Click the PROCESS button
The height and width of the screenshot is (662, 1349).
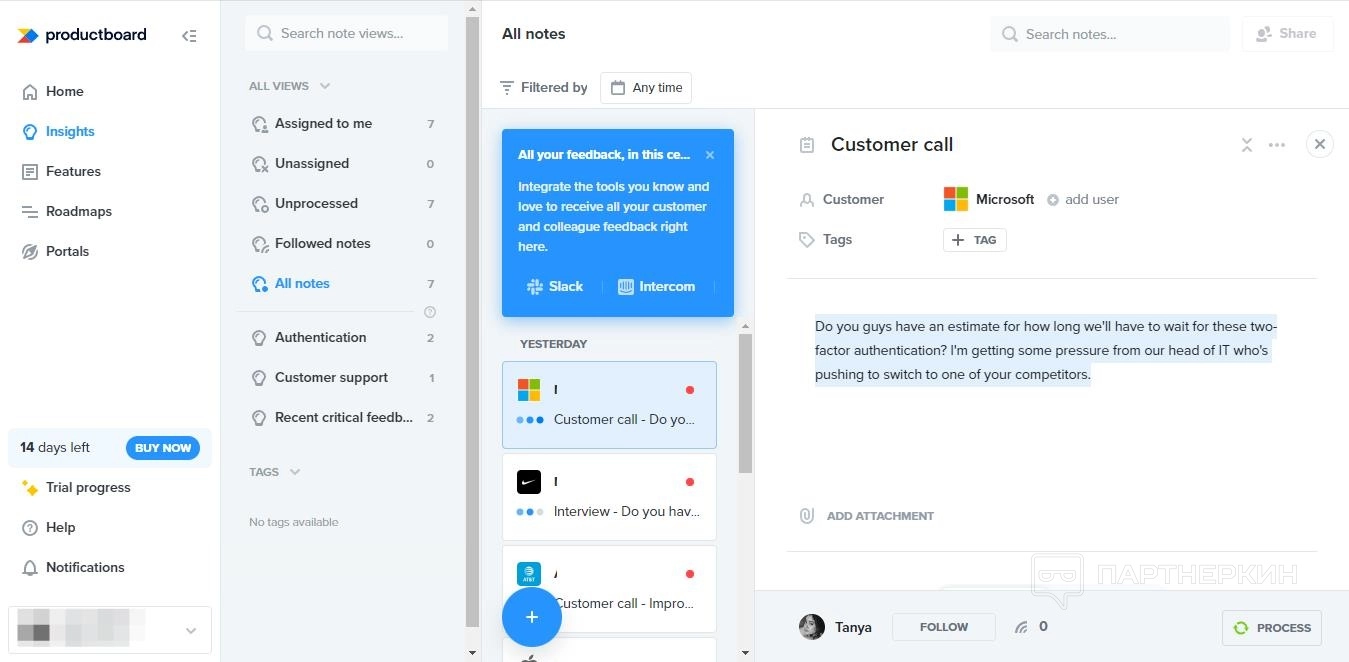click(x=1272, y=628)
